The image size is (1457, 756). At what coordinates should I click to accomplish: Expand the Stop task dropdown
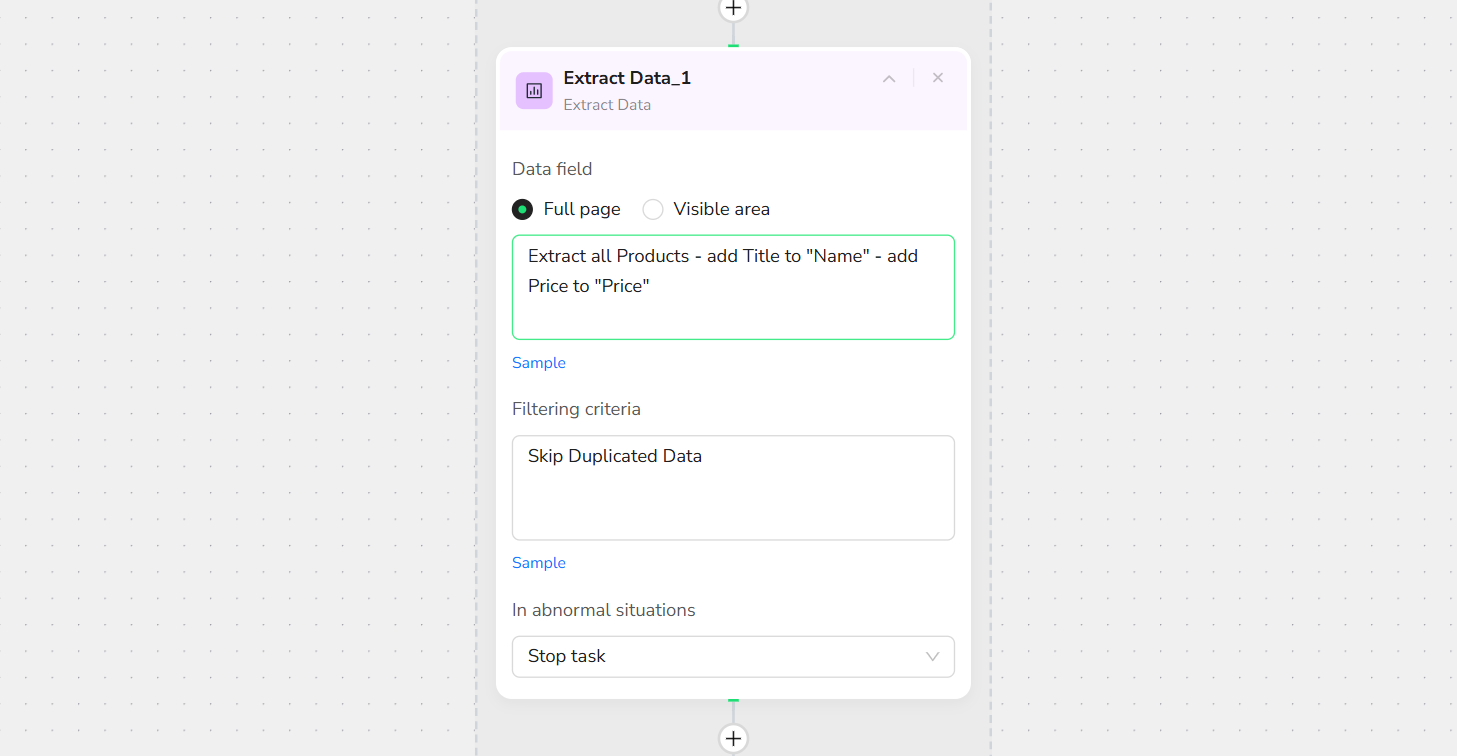coord(733,656)
